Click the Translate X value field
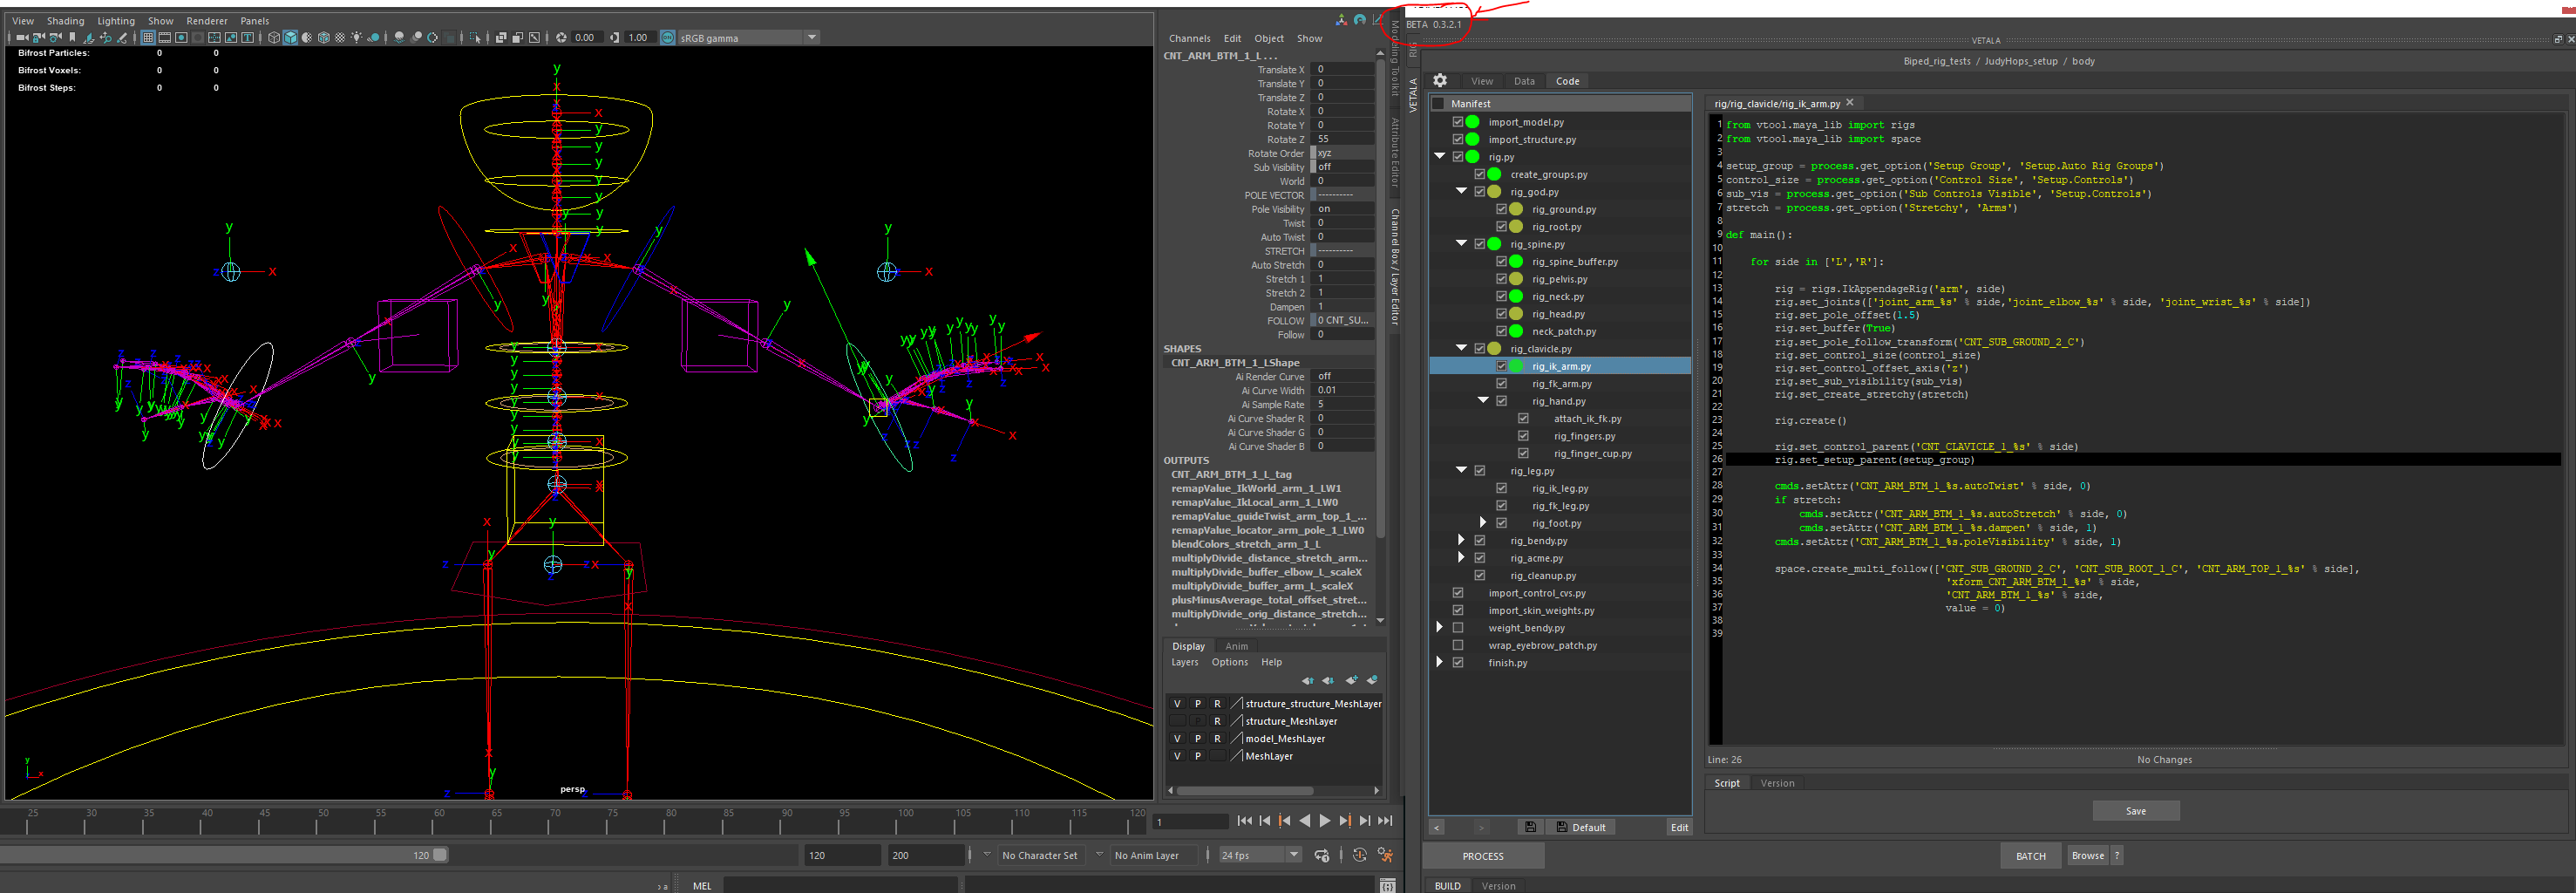 point(1342,70)
